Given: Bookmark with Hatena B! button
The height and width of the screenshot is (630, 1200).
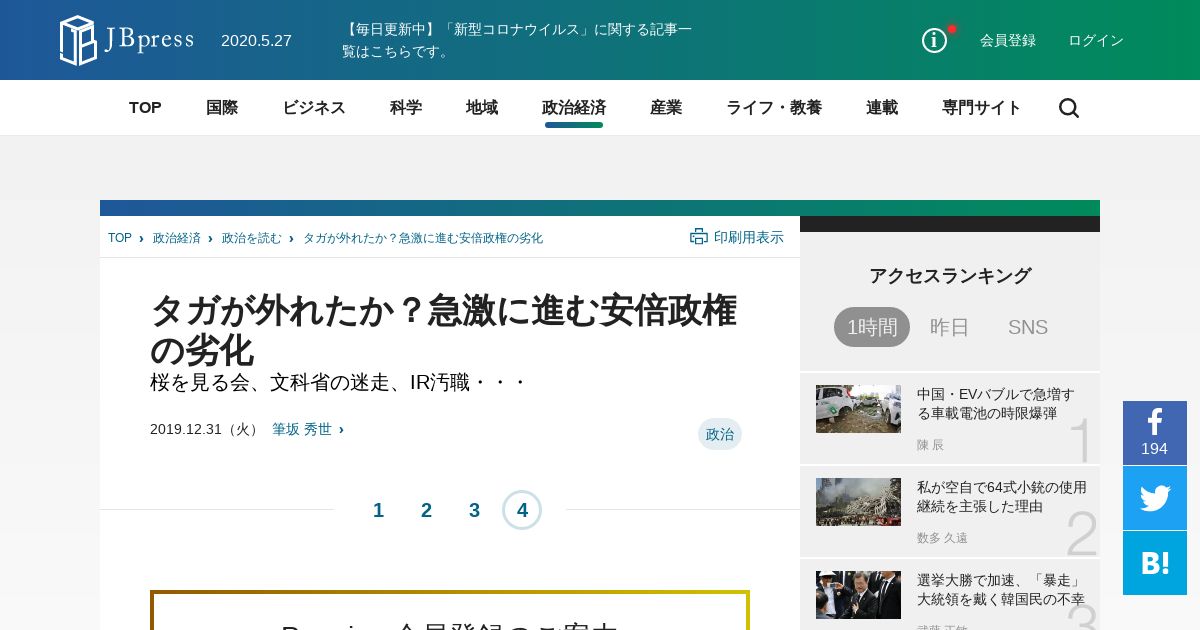Looking at the screenshot, I should point(1155,563).
